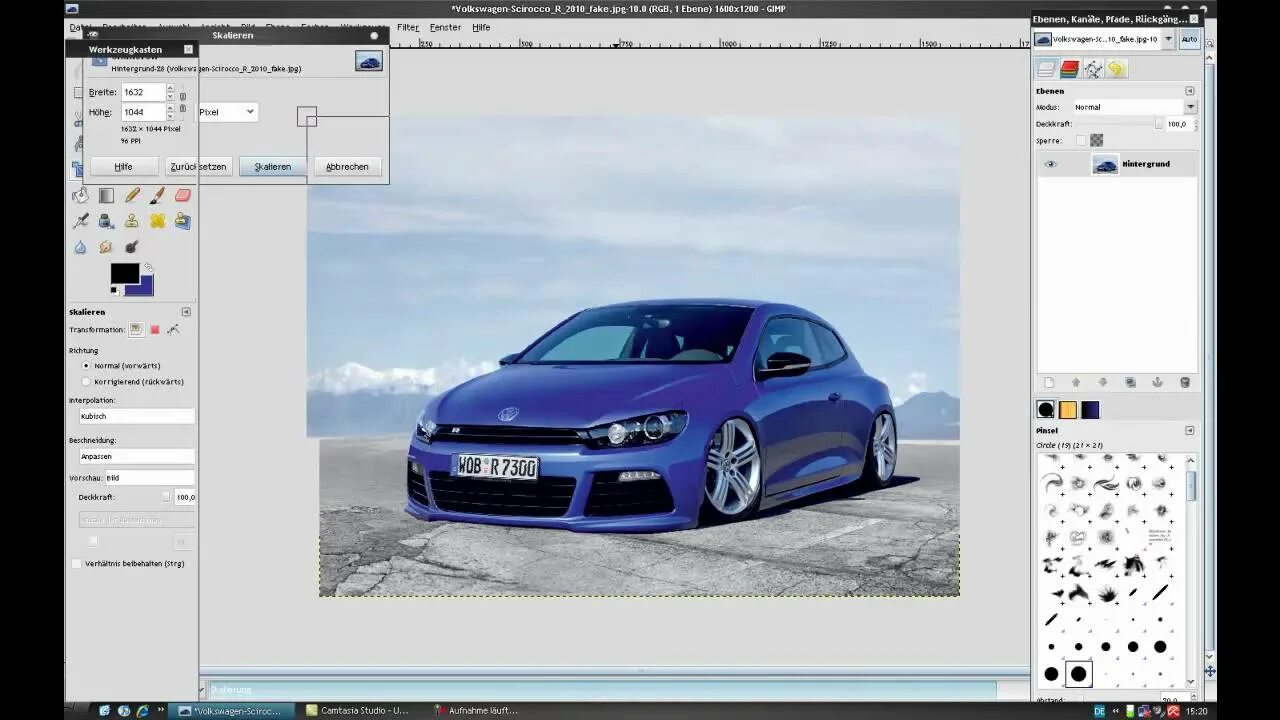Switch to the Paths tab icon
Screen dimensions: 1280x720
tap(1093, 69)
